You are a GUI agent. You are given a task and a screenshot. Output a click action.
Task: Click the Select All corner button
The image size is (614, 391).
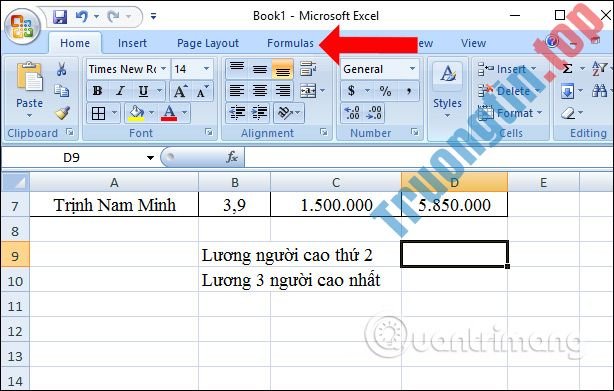click(15, 182)
